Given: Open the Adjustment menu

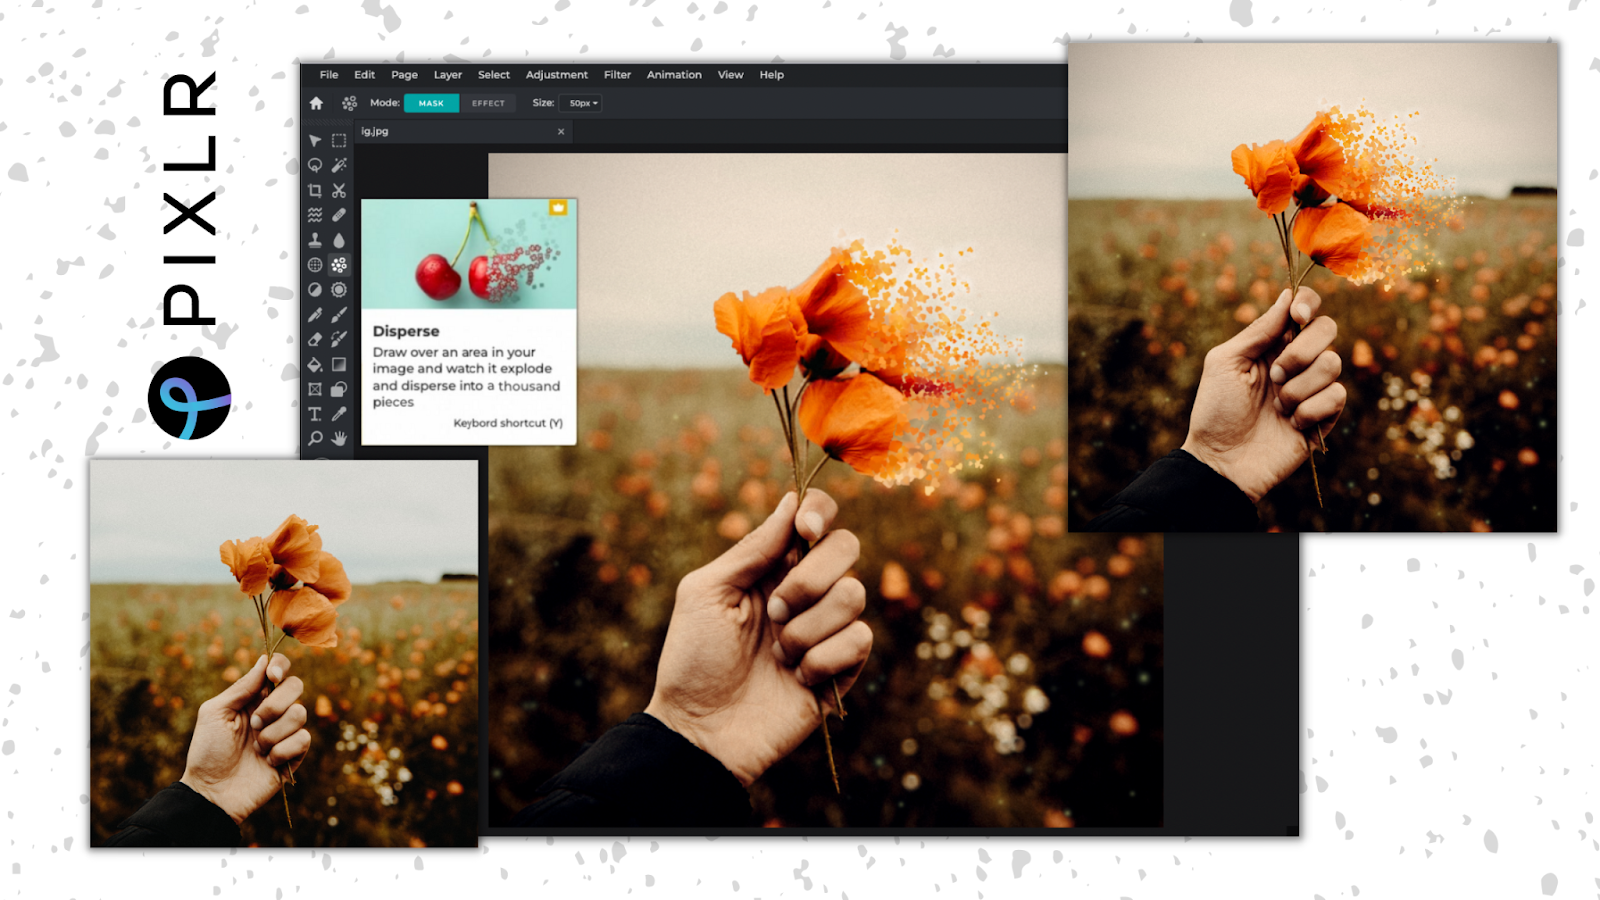Looking at the screenshot, I should [557, 75].
